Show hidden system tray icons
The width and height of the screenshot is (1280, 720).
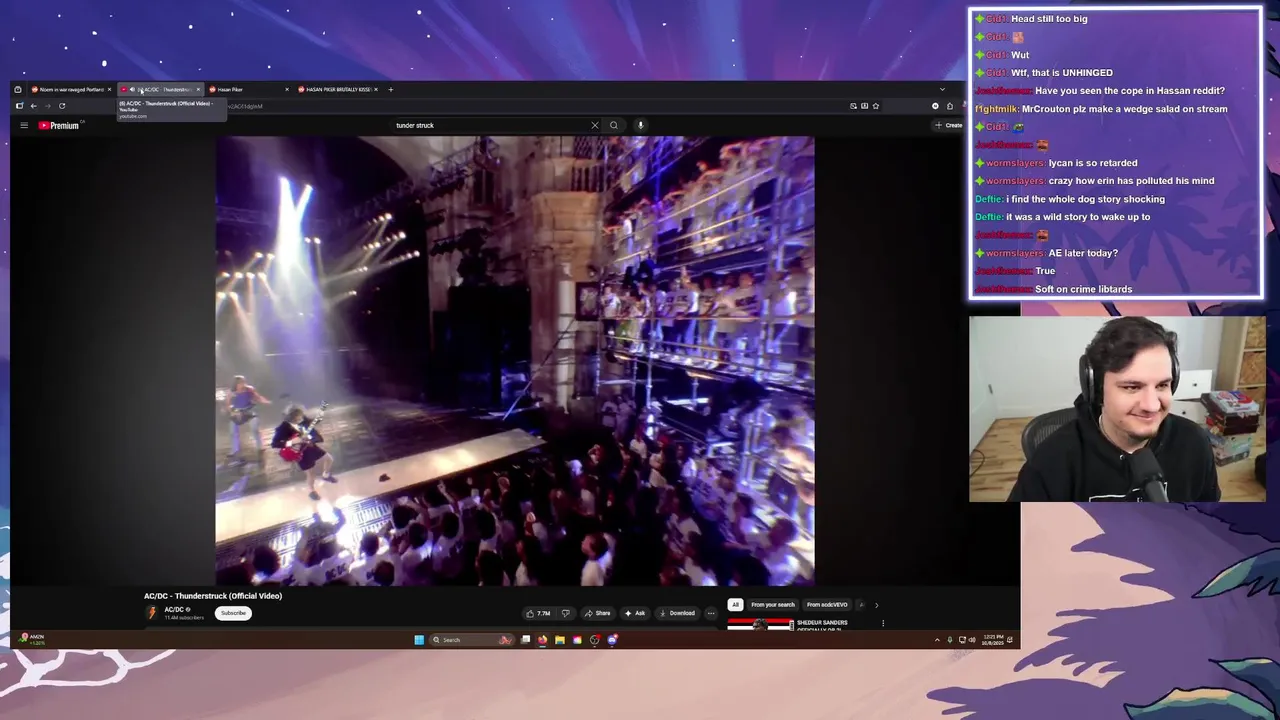(937, 640)
